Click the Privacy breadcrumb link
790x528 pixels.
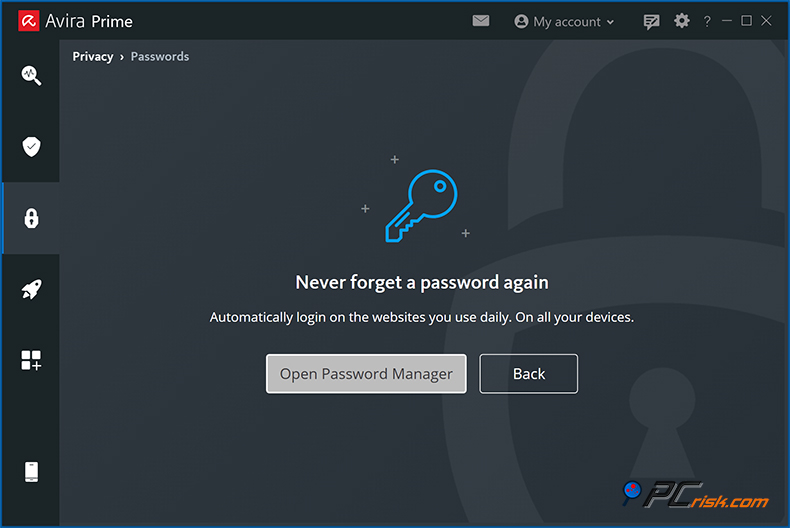point(93,57)
